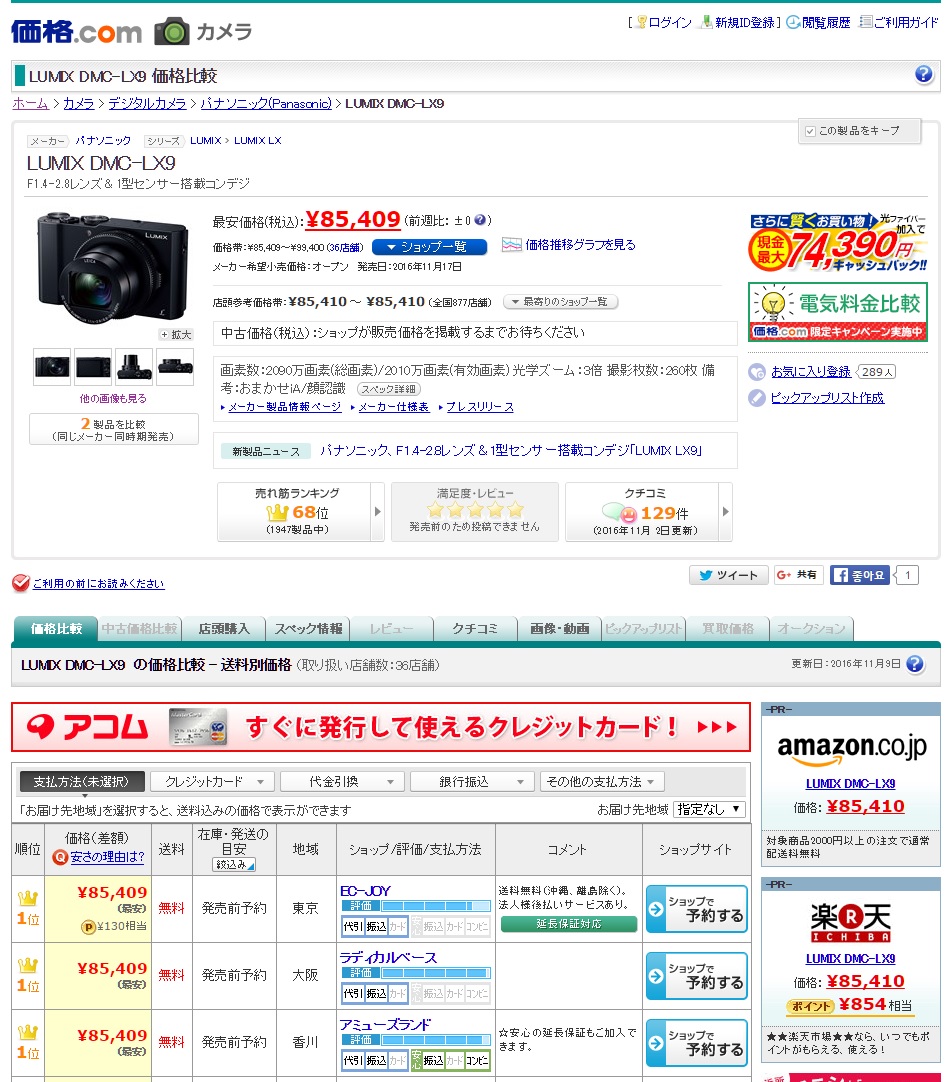The height and width of the screenshot is (1082, 948).
Task: Click the five-star satisfaction rating panel
Action: (474, 512)
